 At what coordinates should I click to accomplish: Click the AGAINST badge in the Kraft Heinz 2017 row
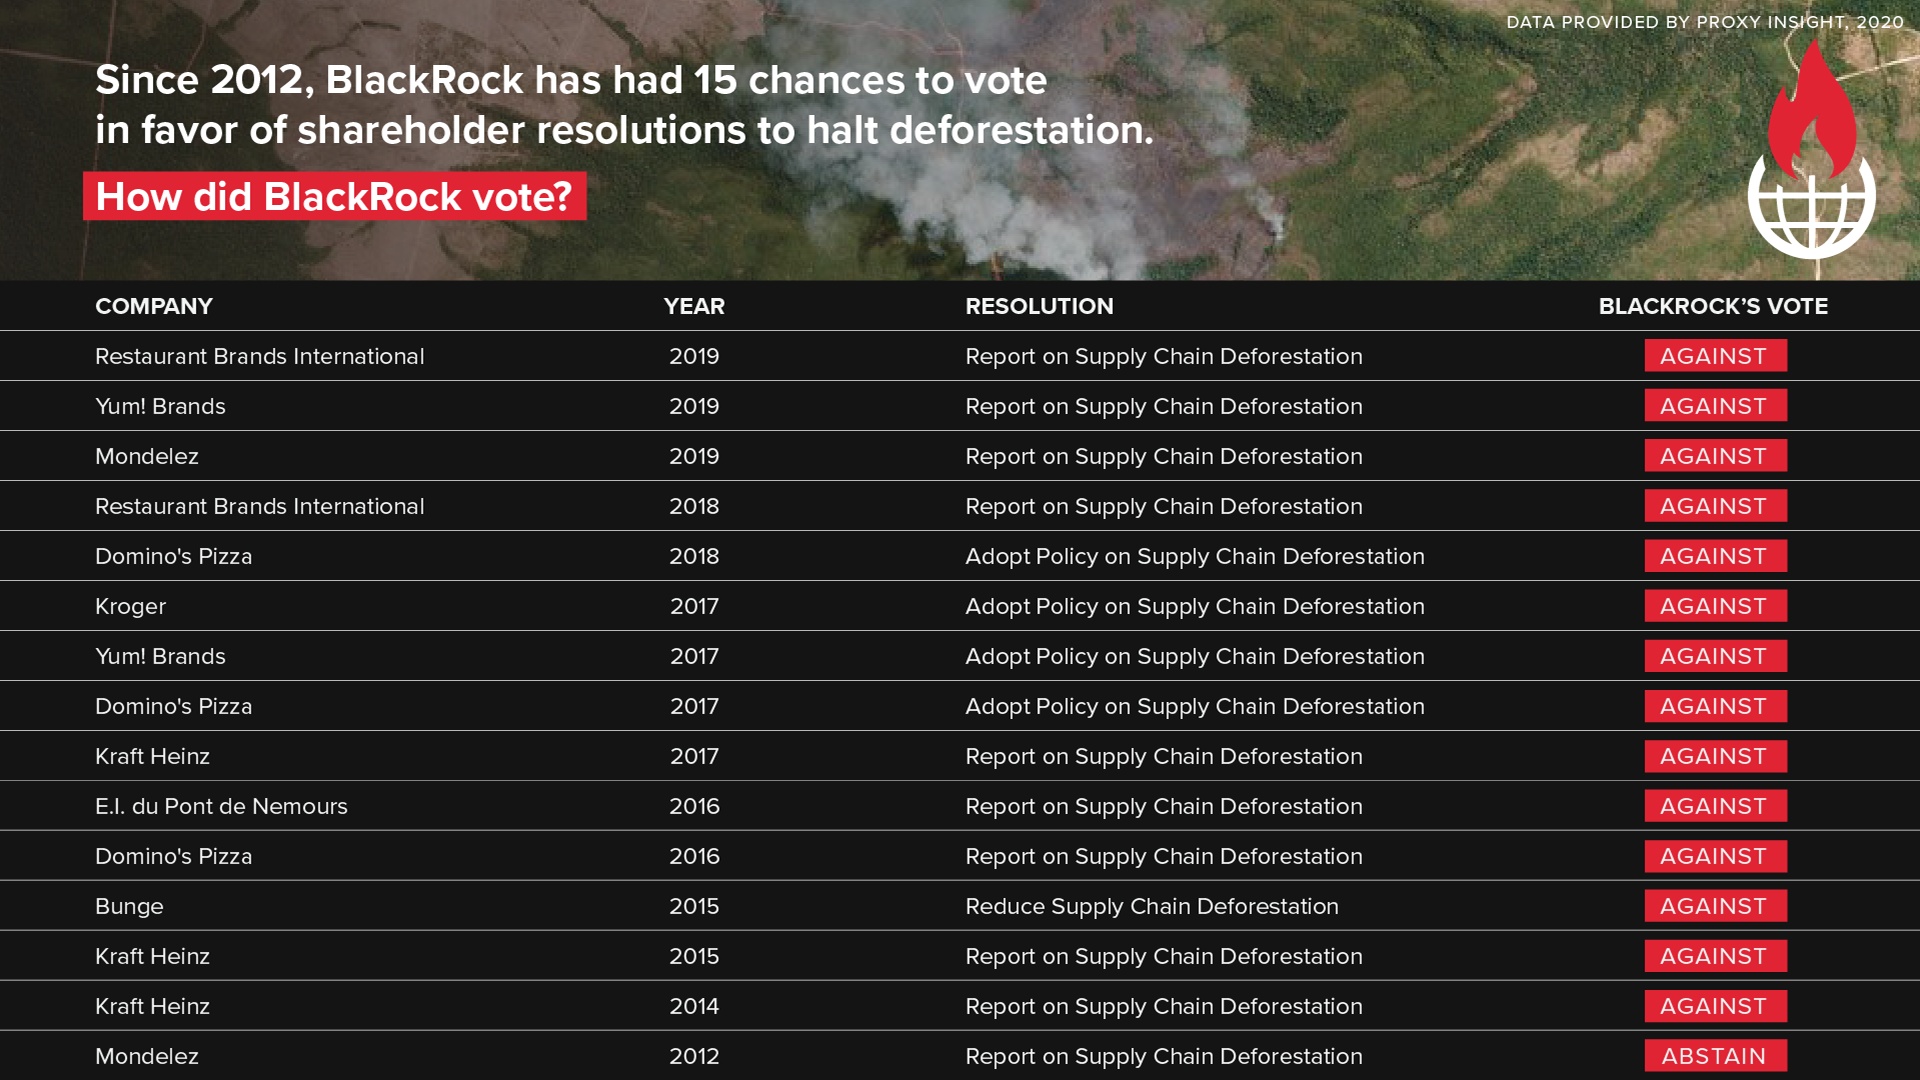click(x=1715, y=756)
